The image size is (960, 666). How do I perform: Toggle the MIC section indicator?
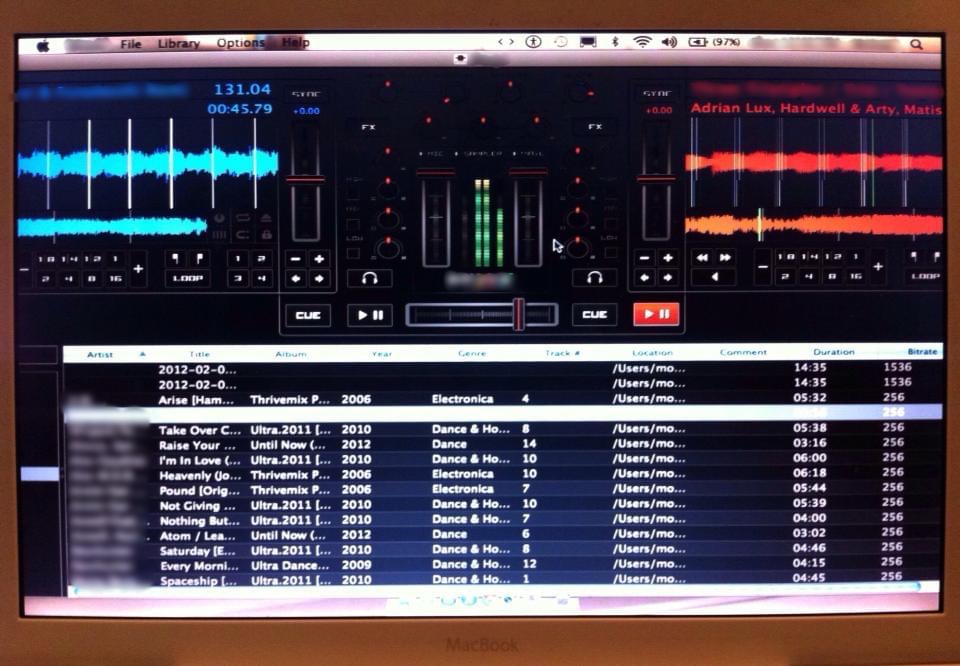tap(432, 154)
